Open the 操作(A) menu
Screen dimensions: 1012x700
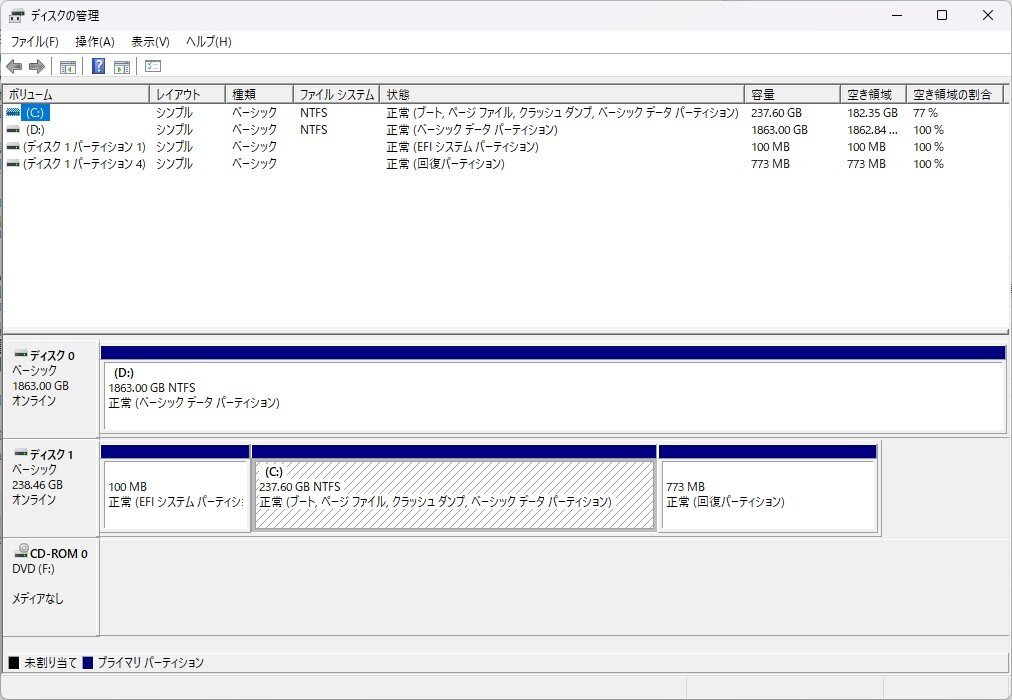(x=95, y=42)
